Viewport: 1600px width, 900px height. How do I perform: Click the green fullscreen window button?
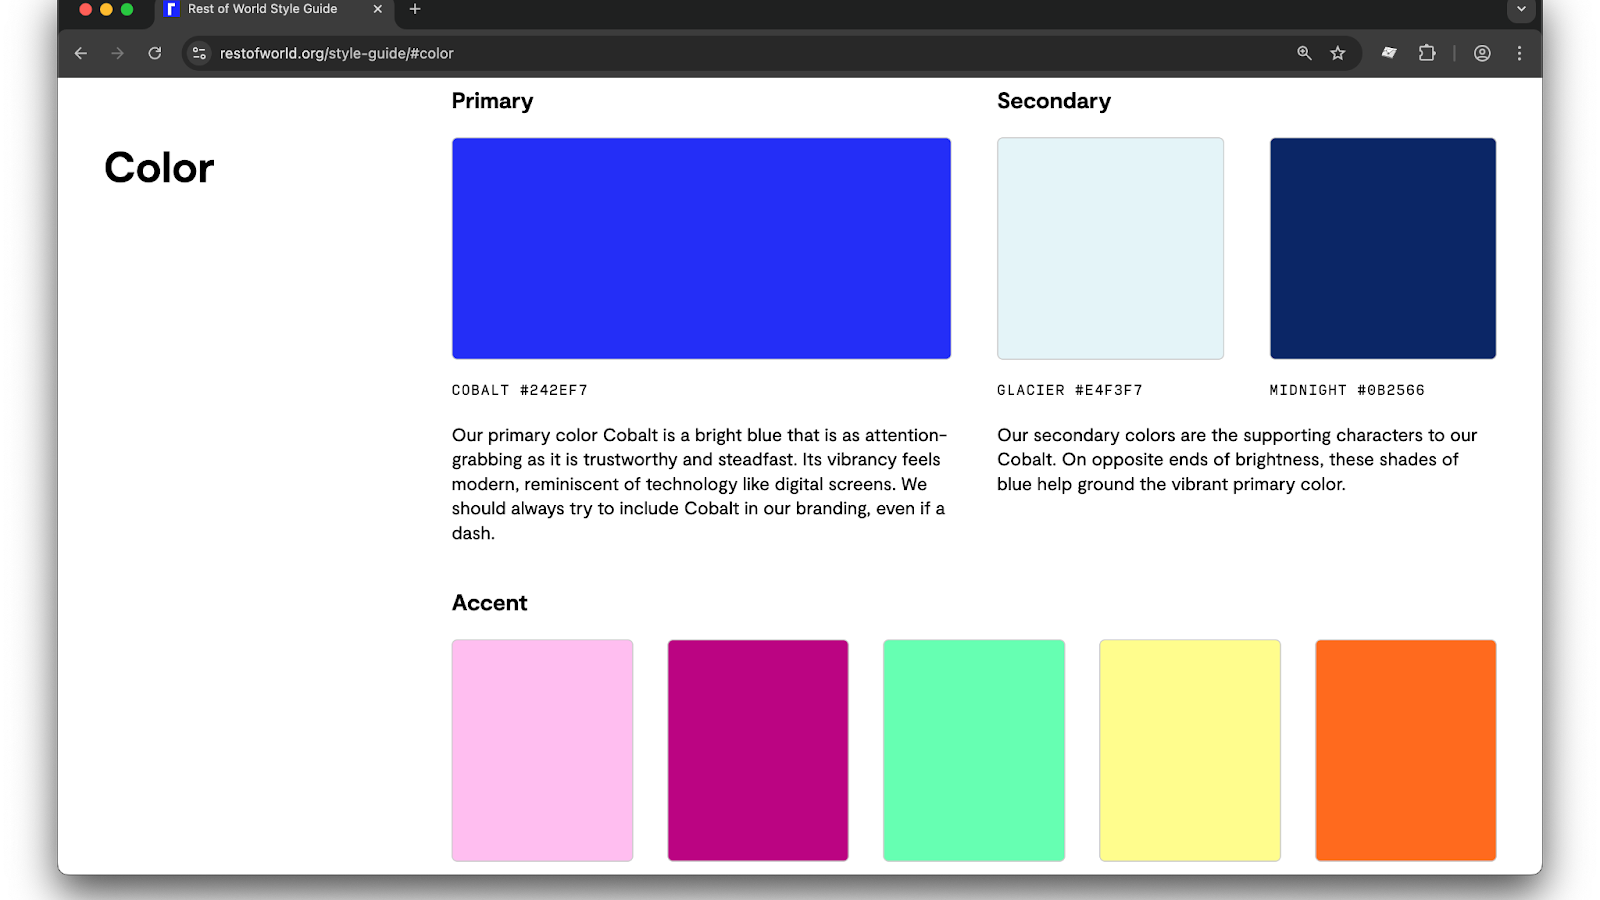[x=127, y=9]
